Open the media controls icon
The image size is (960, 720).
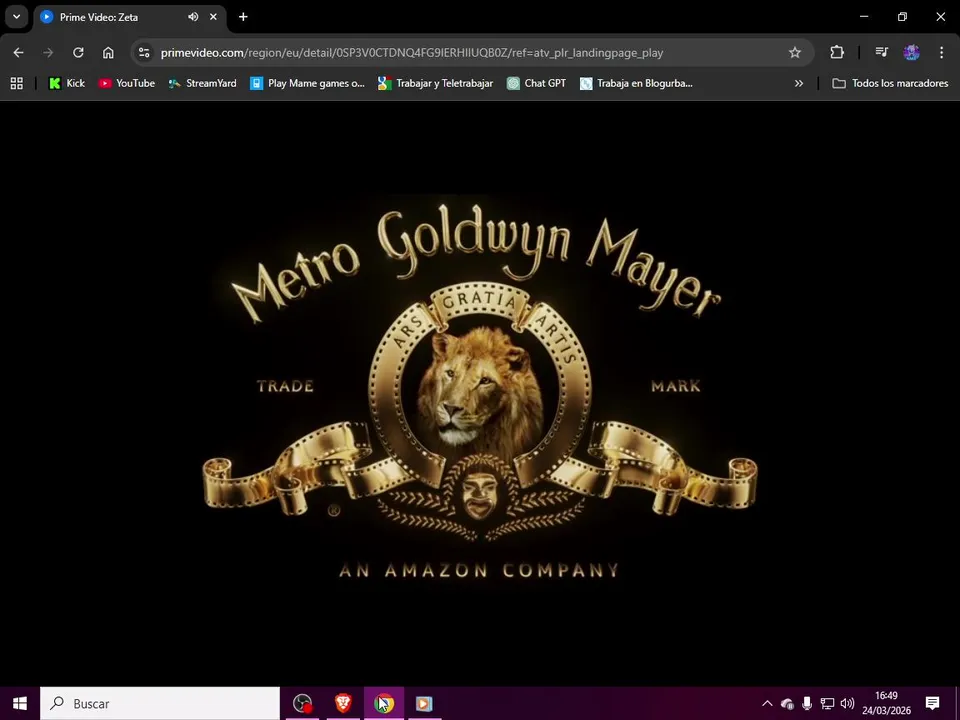[882, 52]
